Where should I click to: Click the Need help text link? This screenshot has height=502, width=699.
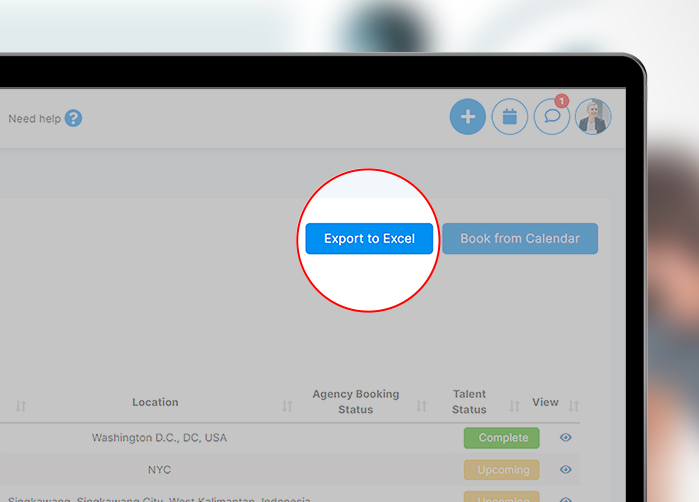point(34,118)
